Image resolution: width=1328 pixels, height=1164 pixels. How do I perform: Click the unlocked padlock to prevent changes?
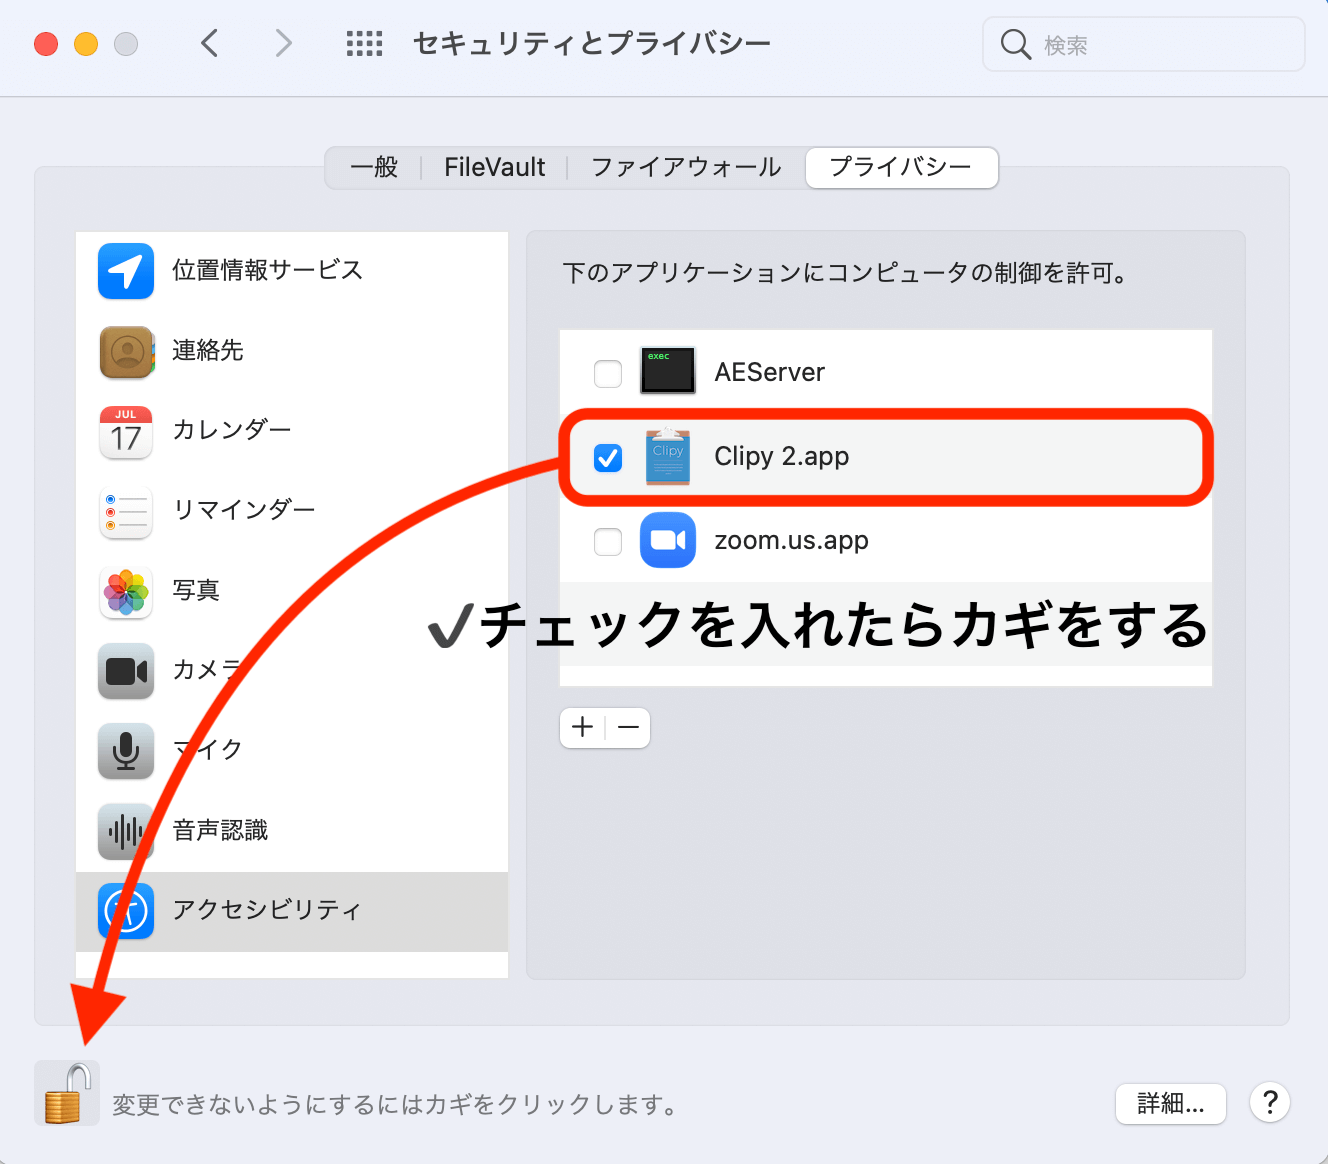(x=66, y=1092)
